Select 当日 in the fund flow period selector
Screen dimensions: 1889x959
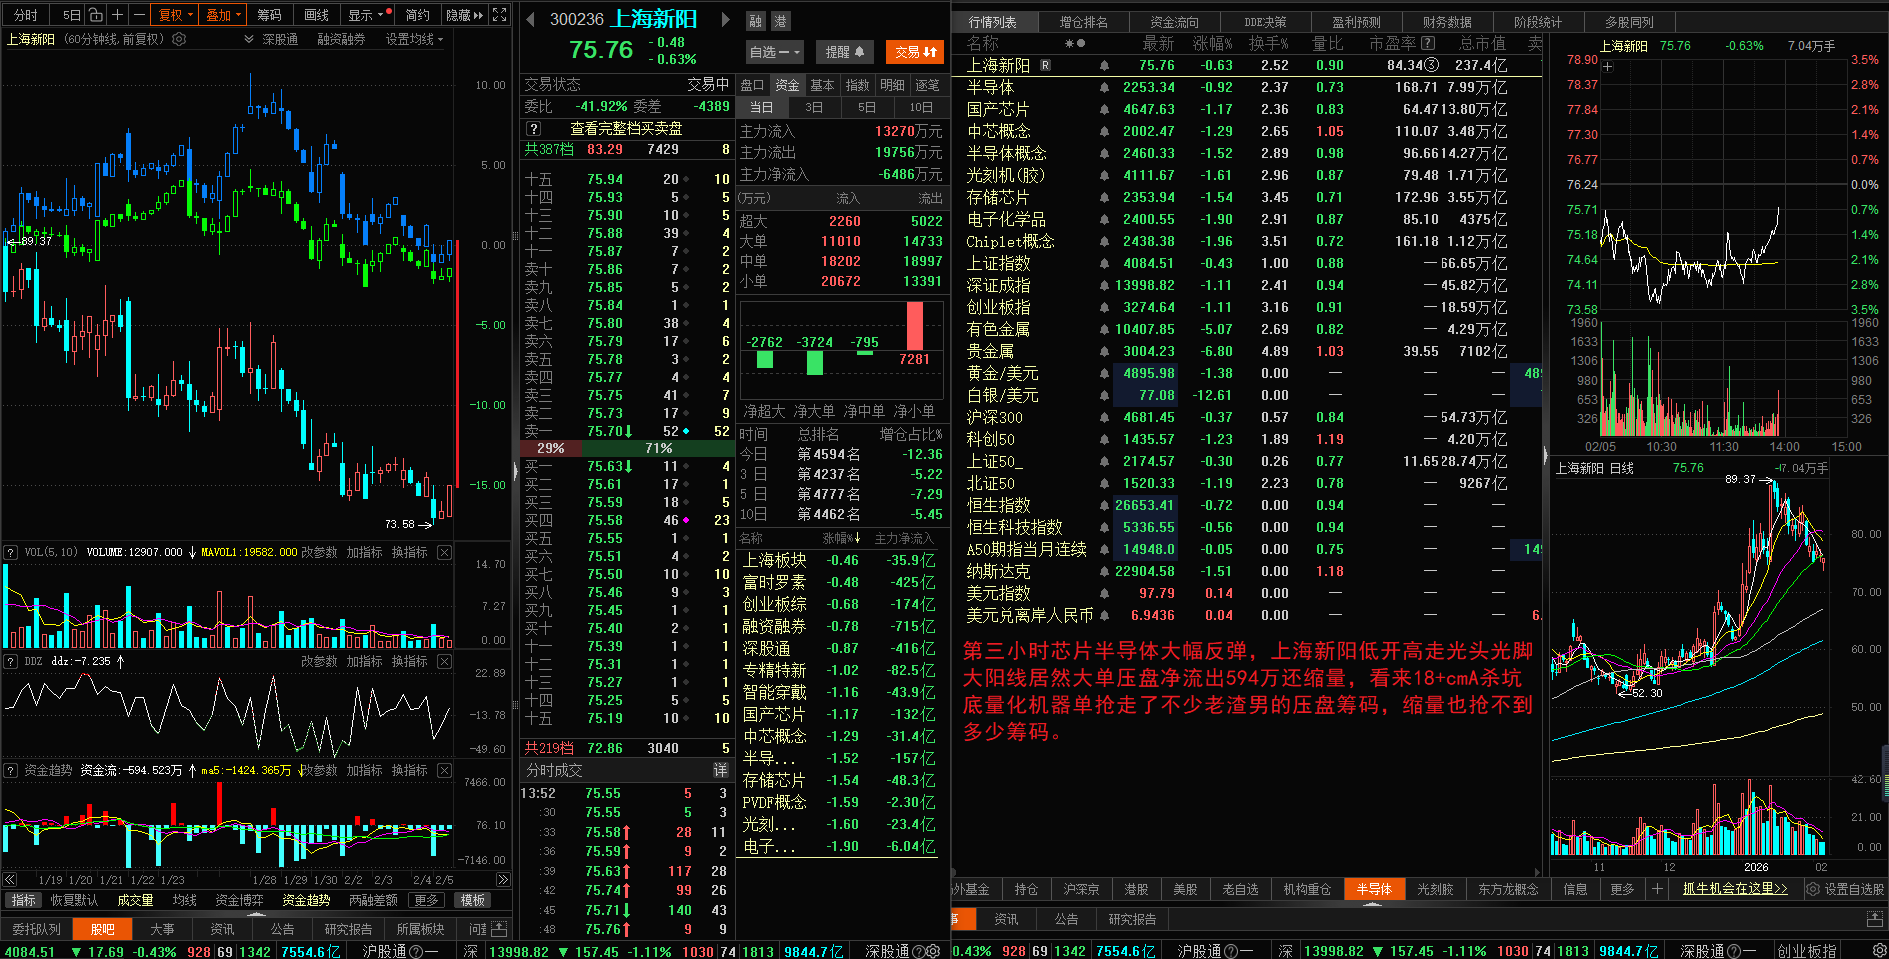761,107
